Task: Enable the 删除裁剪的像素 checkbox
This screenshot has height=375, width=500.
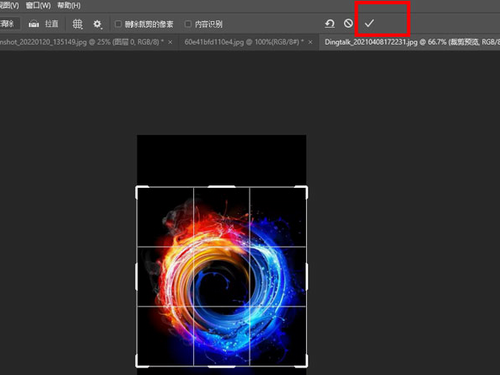Action: pos(118,24)
